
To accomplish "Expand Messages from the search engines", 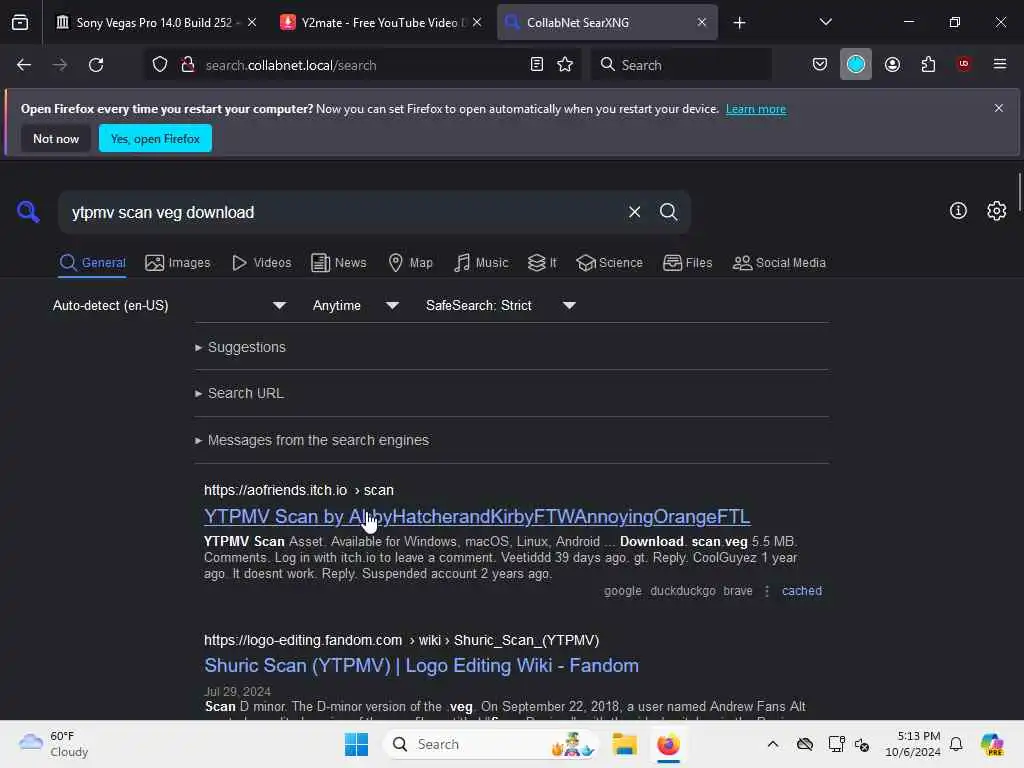I will pos(312,440).
